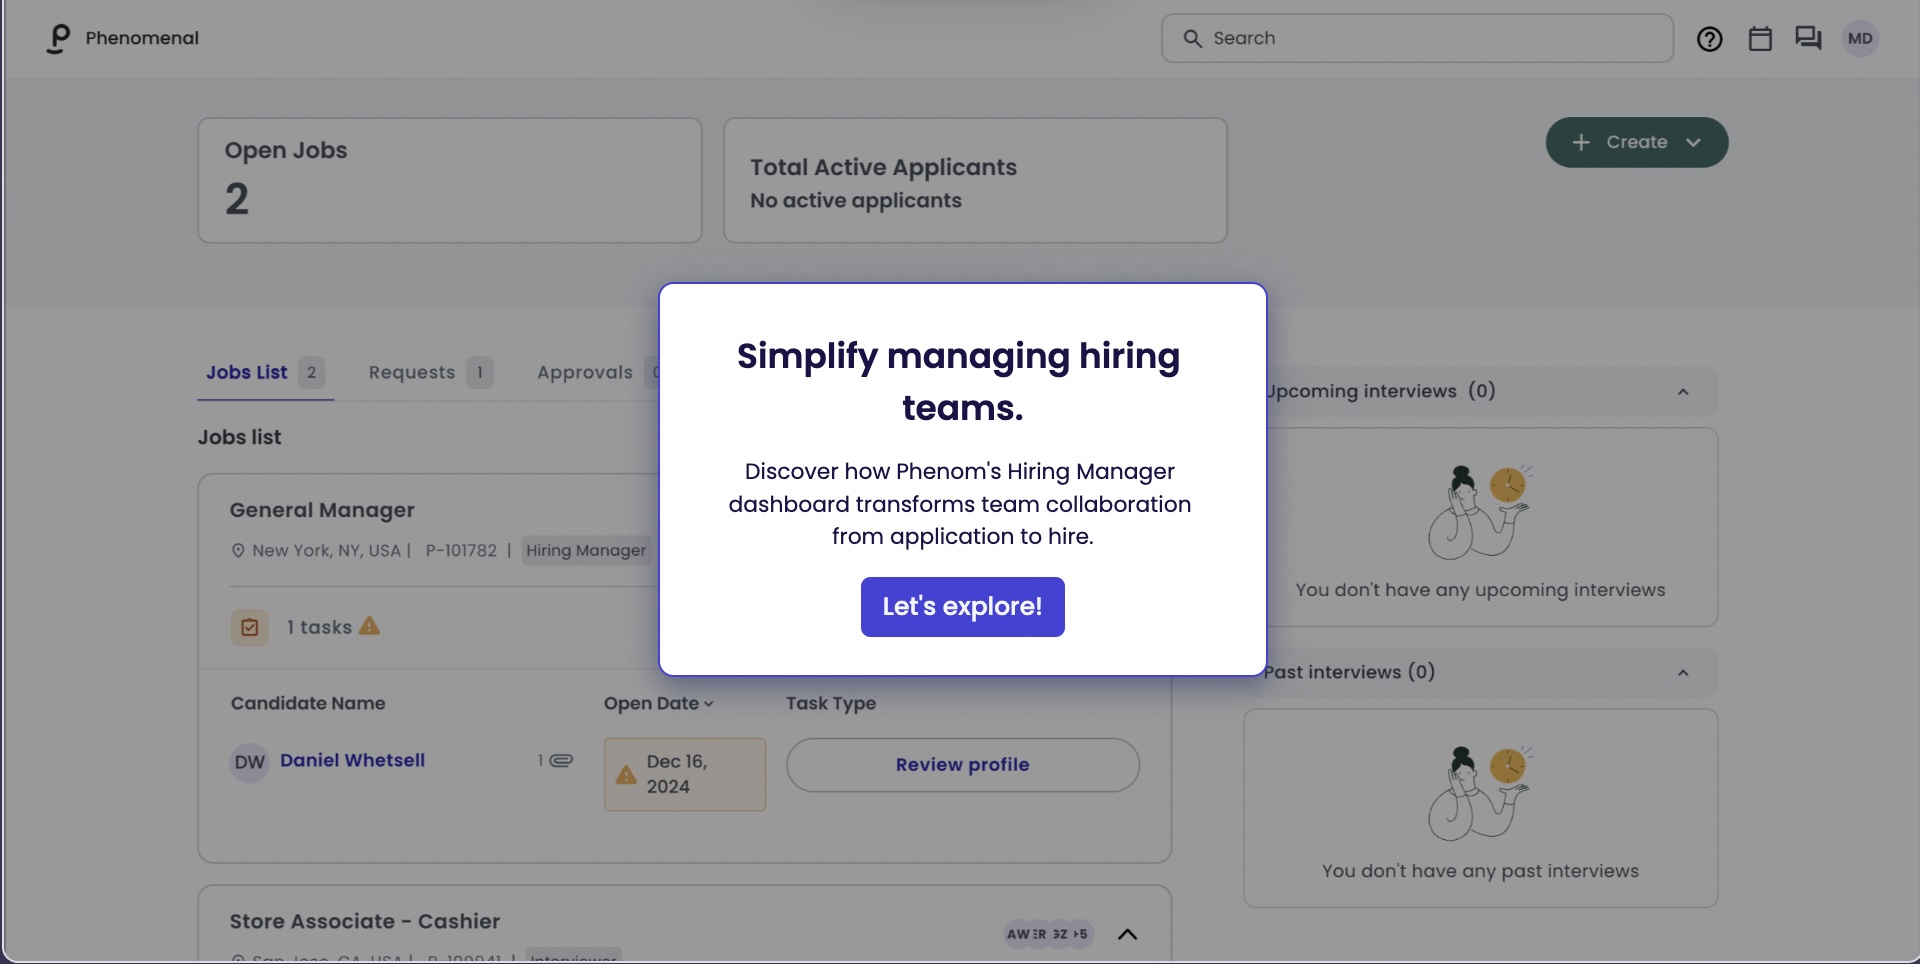Collapse the Past interviews section
Screen dimensions: 1920x964
[x=1683, y=673]
